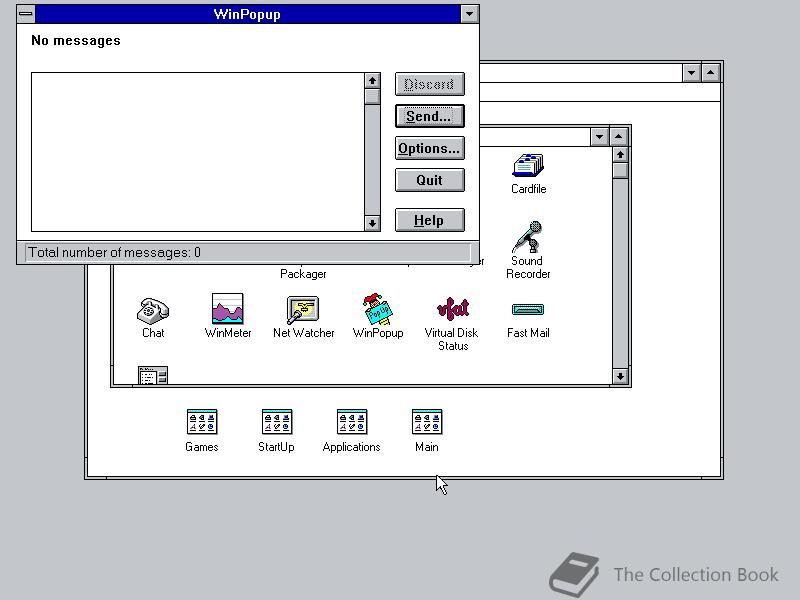Launch Fast Mail

(528, 308)
